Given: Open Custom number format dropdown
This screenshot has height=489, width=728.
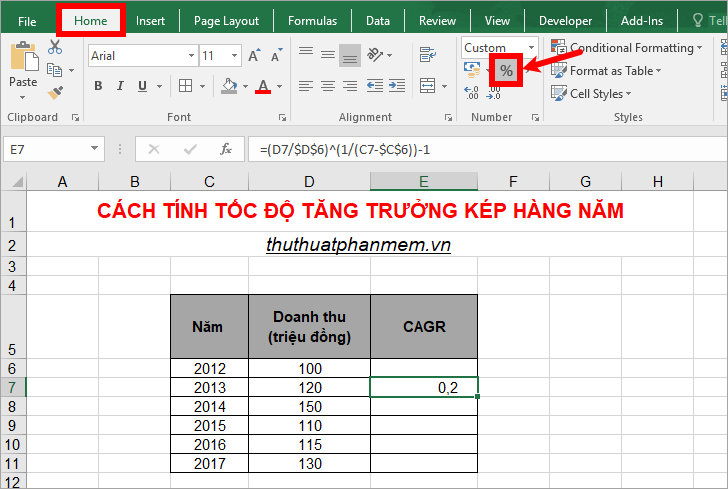Looking at the screenshot, I should (x=531, y=47).
